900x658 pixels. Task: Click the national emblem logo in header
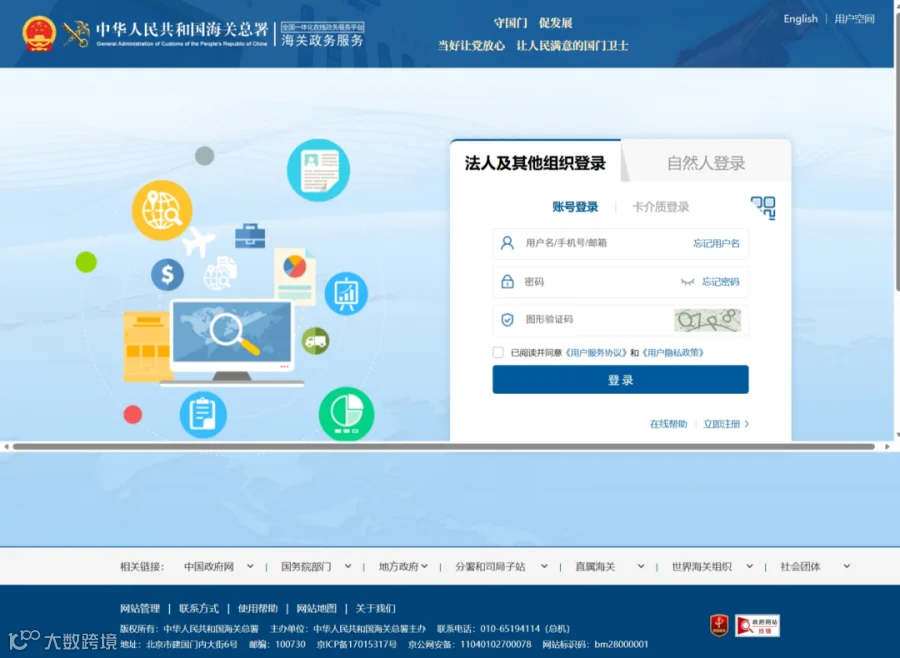pyautogui.click(x=39, y=34)
